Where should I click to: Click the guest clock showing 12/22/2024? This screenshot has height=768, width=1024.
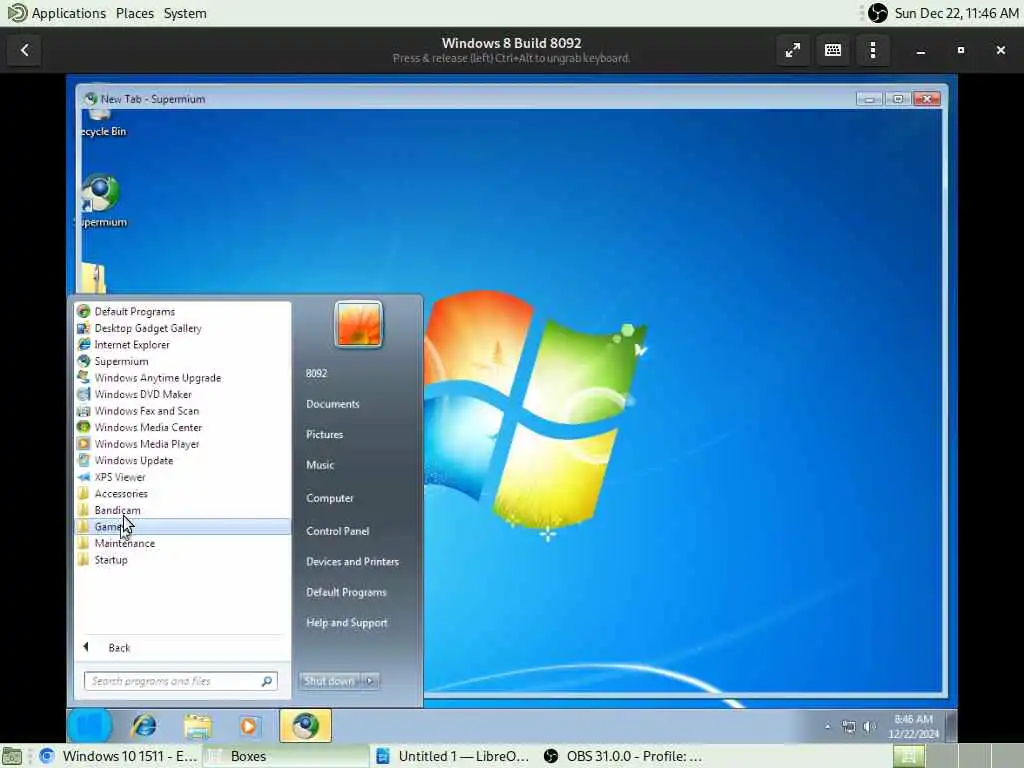(913, 726)
